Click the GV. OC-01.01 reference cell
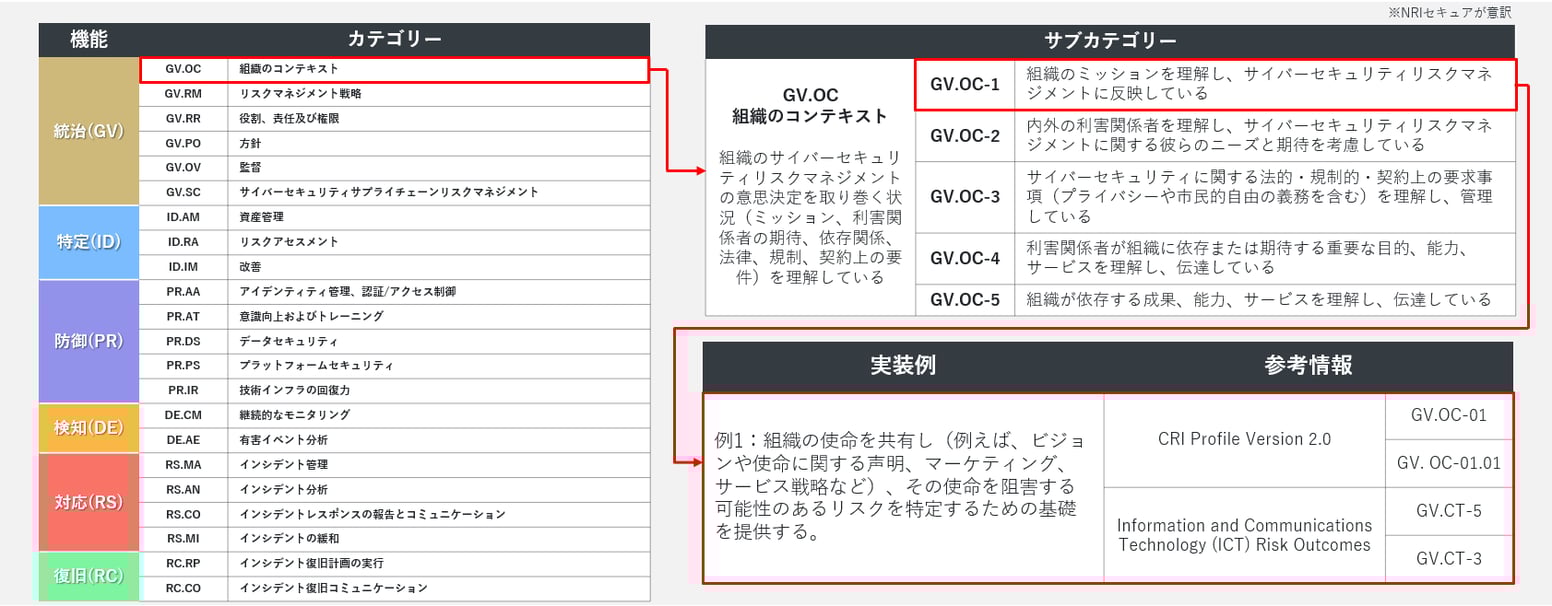 tap(1449, 463)
